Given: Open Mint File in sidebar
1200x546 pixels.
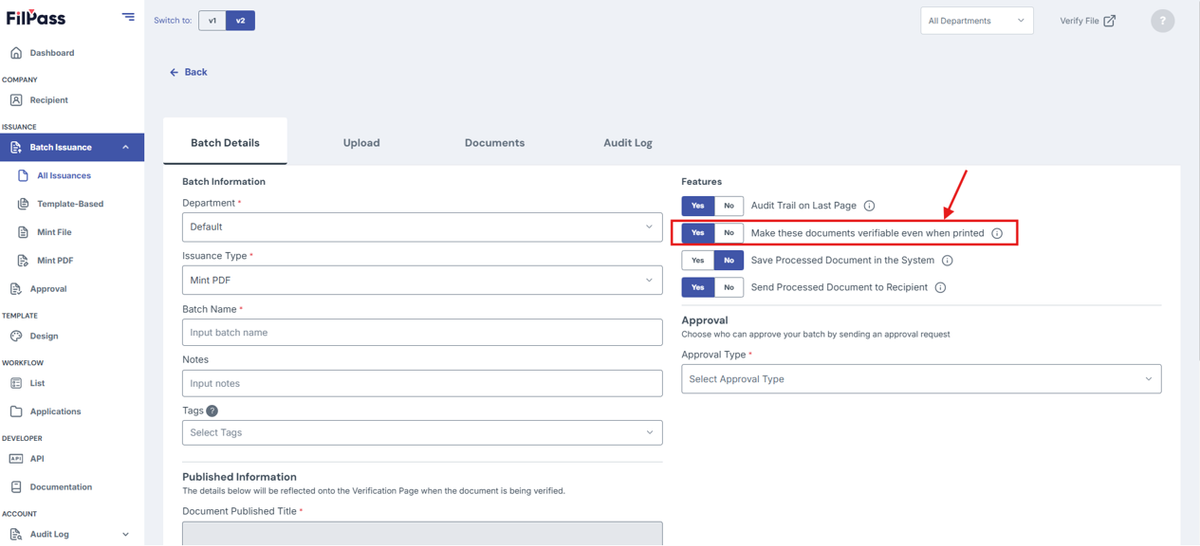Looking at the screenshot, I should pos(54,232).
